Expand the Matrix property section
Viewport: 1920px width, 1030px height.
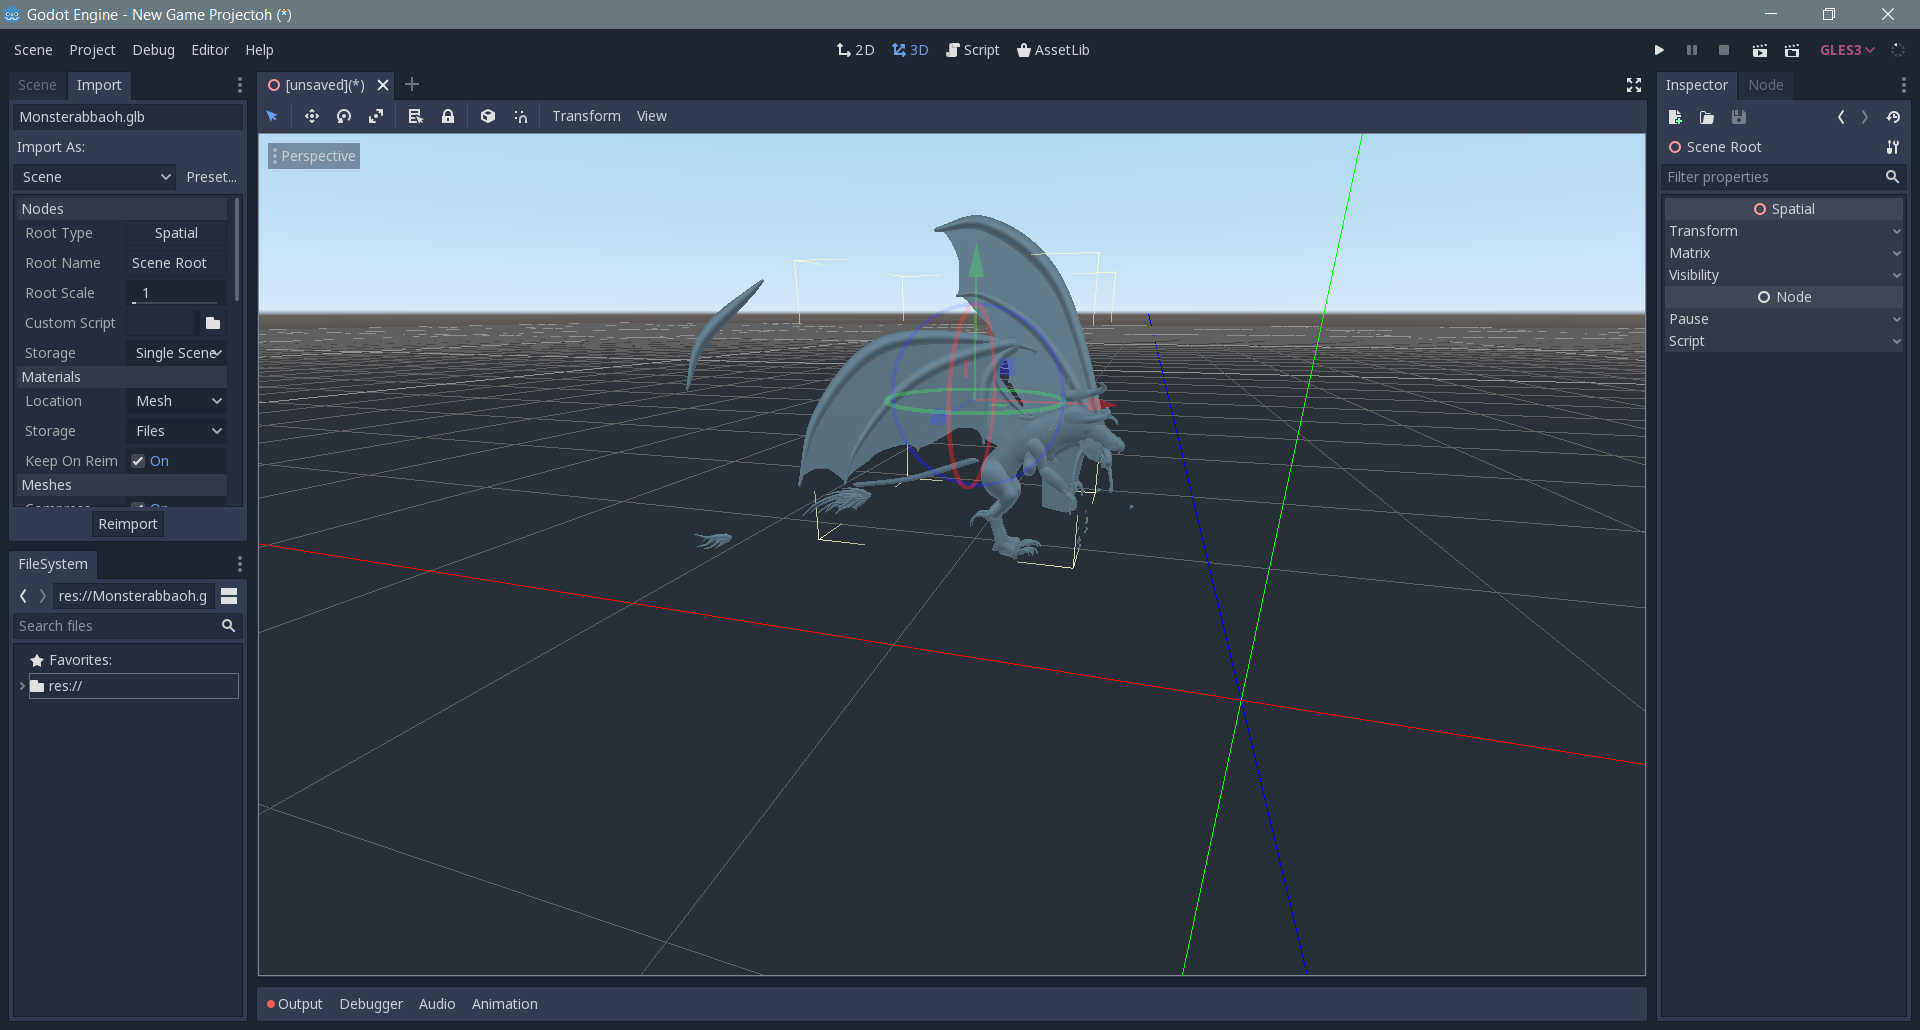point(1784,253)
